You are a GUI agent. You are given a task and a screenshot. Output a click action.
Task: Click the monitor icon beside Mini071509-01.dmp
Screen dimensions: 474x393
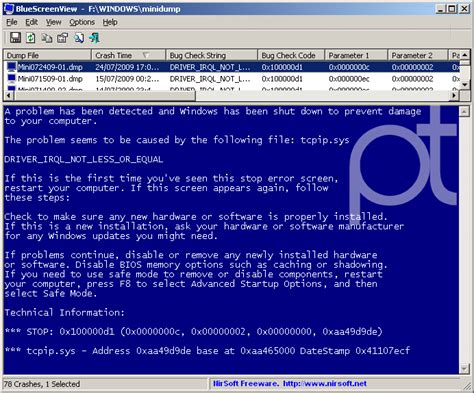[12, 79]
